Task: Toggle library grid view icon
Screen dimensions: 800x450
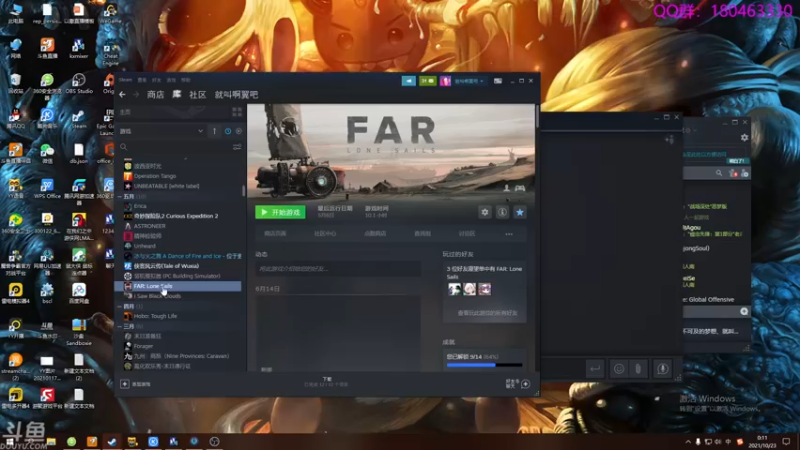Action: 237,112
